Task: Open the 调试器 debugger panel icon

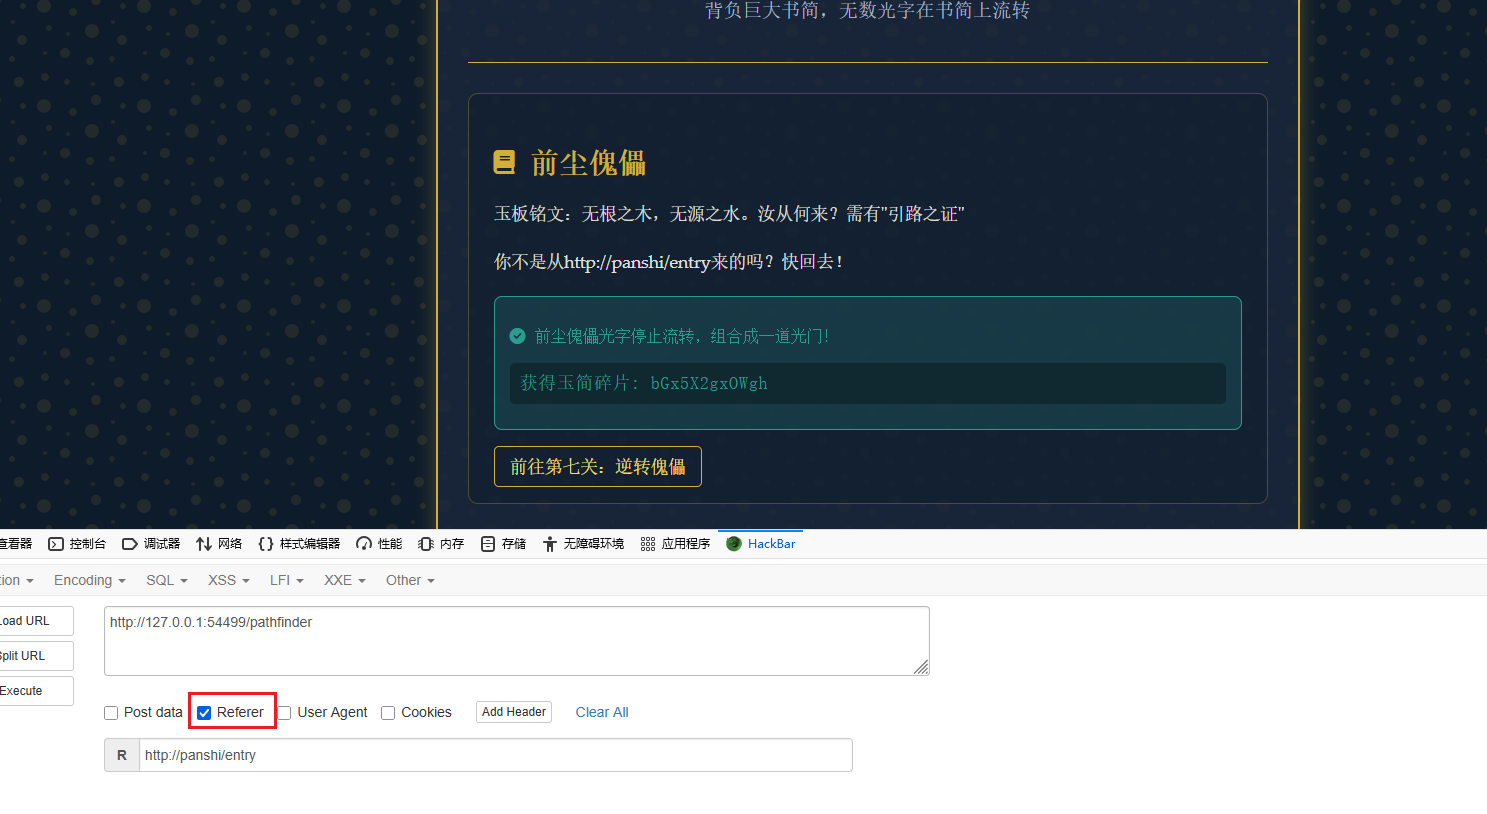Action: tap(130, 544)
